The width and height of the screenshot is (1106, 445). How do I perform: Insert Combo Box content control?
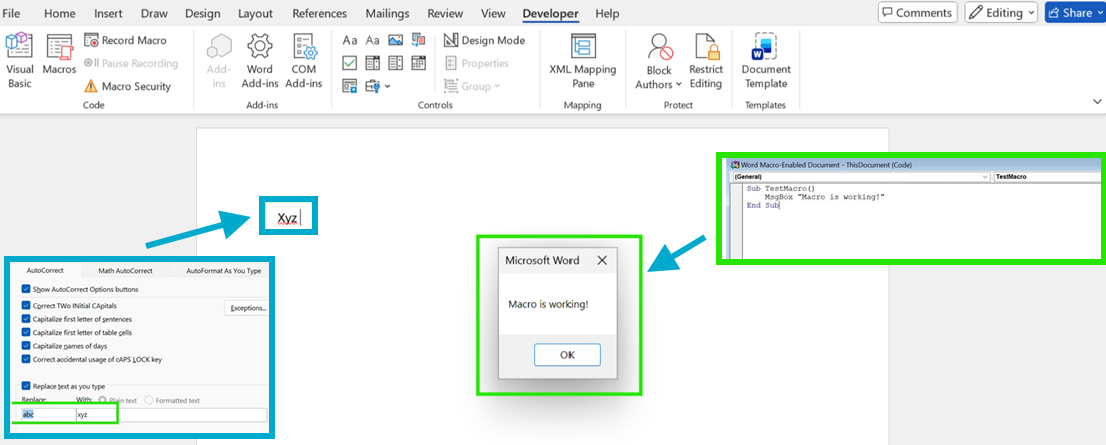372,63
